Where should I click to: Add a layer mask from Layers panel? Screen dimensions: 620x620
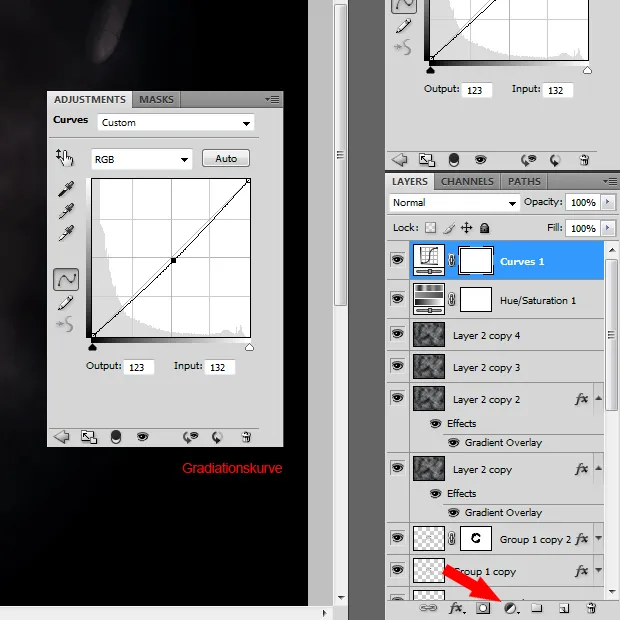click(x=483, y=607)
